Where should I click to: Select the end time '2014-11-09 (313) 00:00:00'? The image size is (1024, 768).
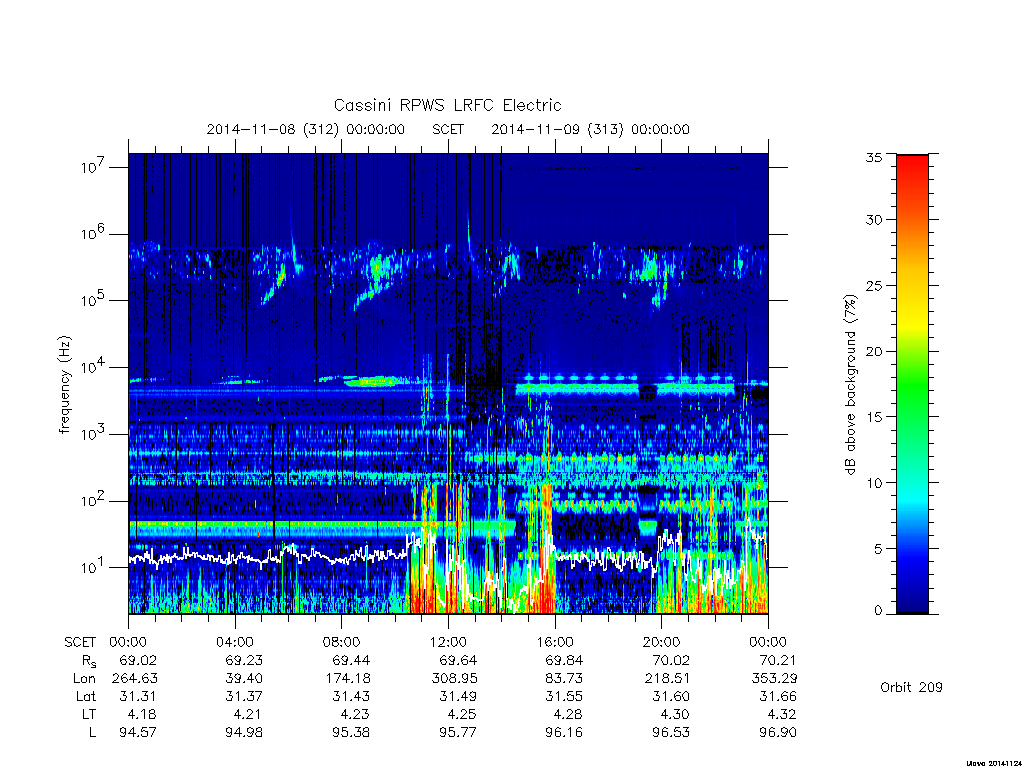click(590, 129)
